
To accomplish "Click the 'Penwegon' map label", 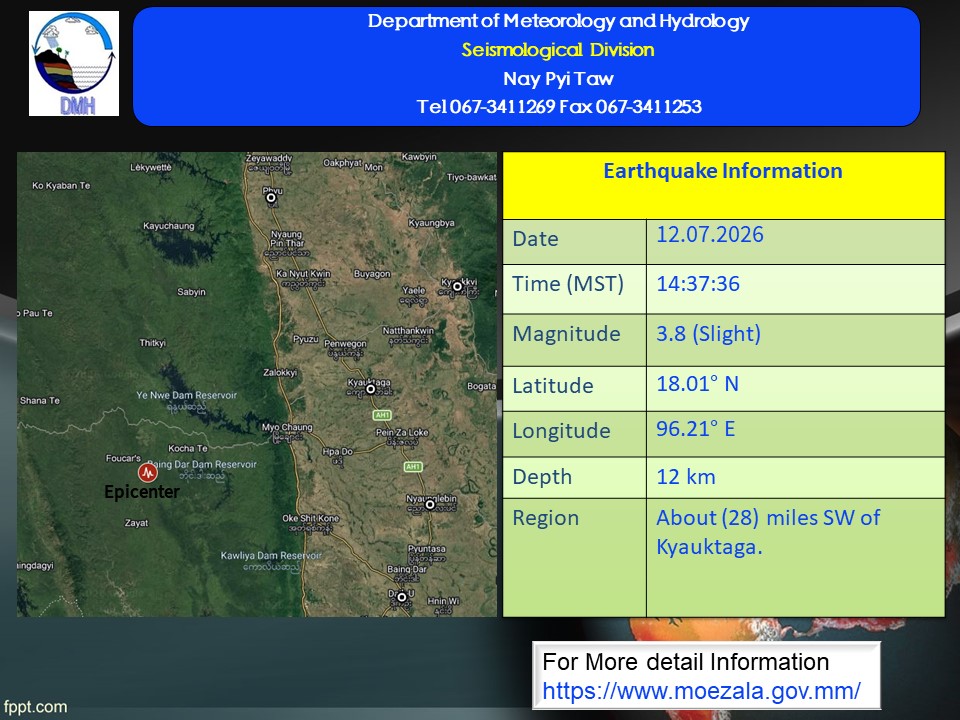I will (345, 343).
